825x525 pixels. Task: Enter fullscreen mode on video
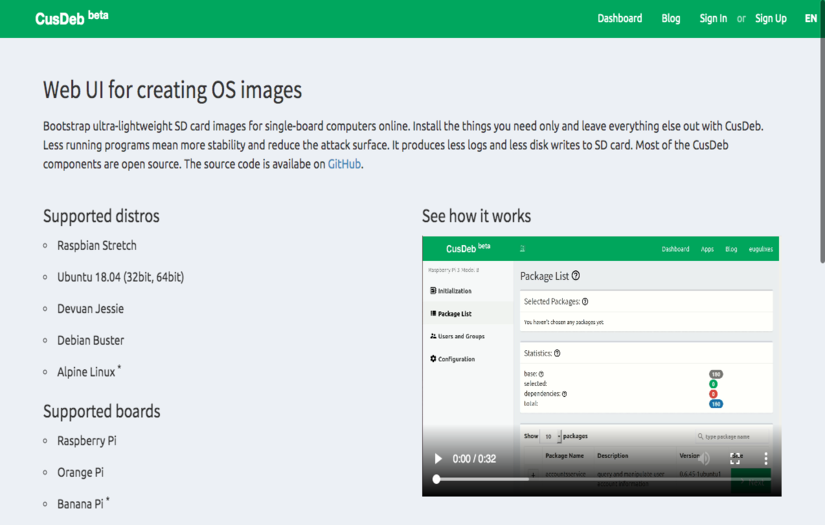[x=735, y=459]
